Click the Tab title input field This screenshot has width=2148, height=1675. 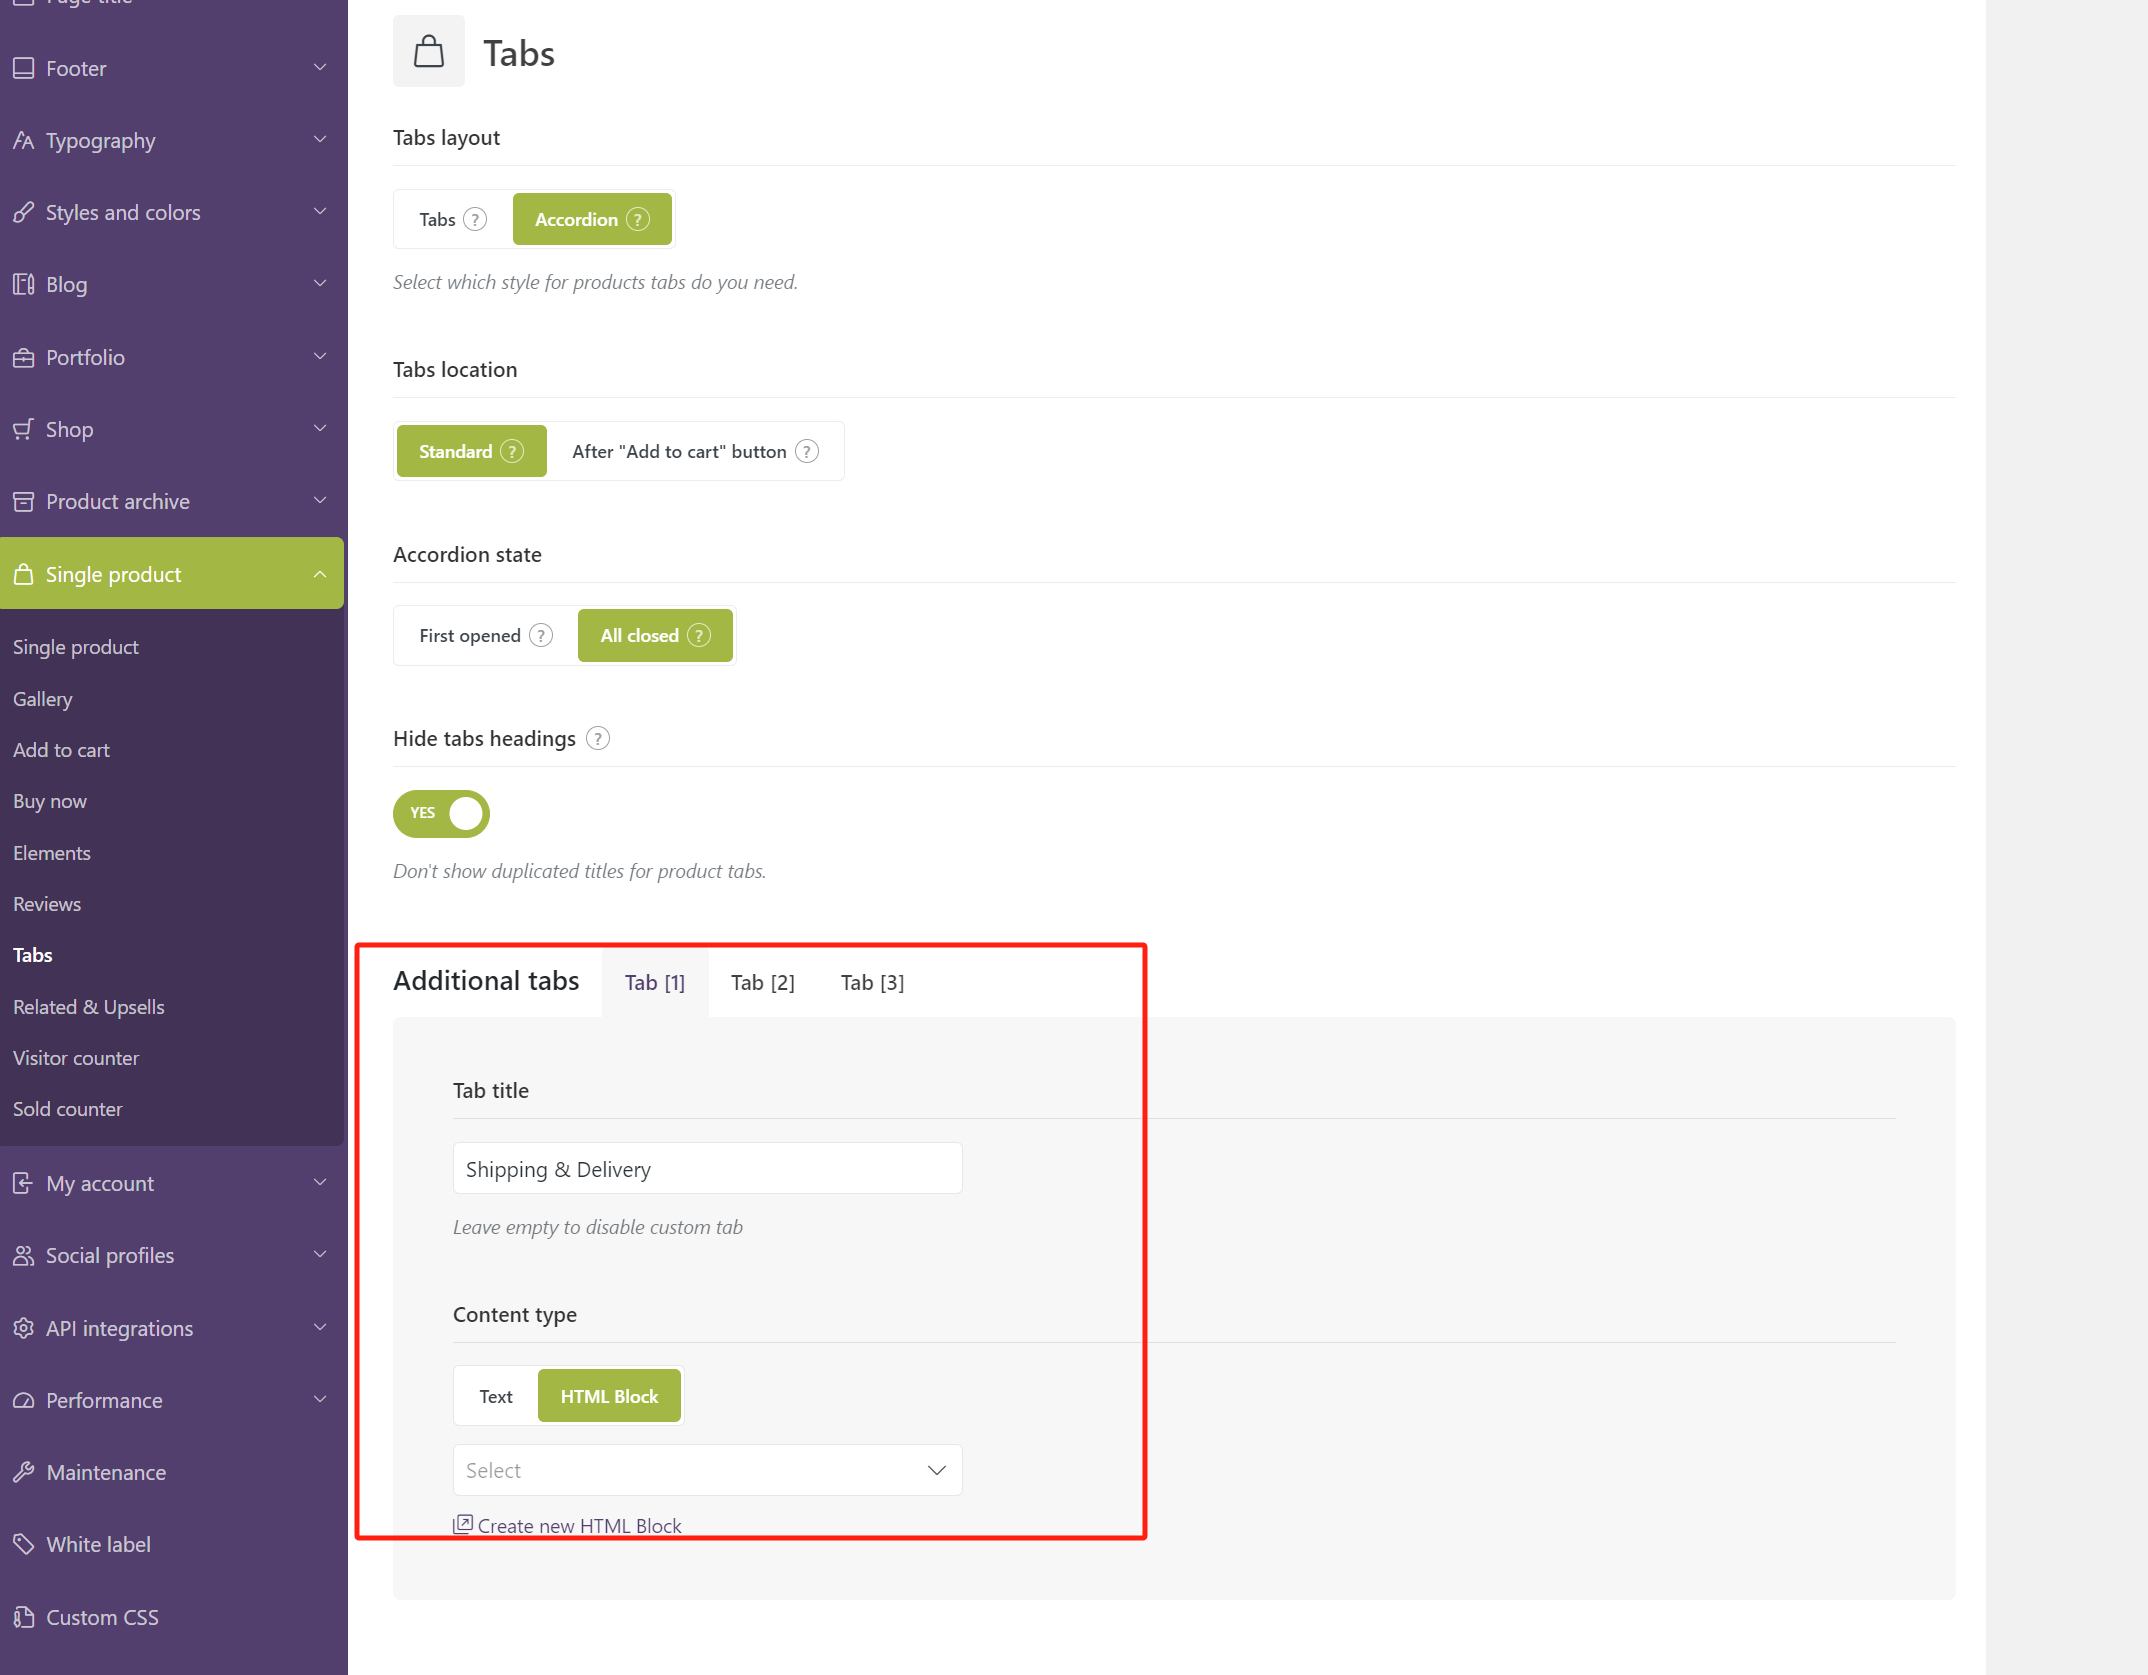707,1169
